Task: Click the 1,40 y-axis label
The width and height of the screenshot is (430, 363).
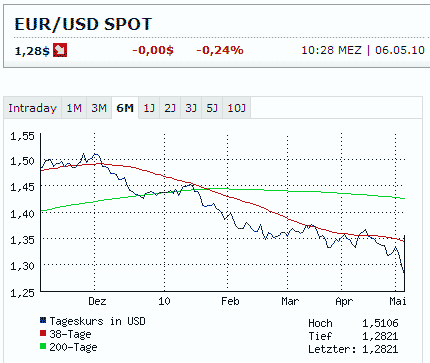Action: [22, 214]
